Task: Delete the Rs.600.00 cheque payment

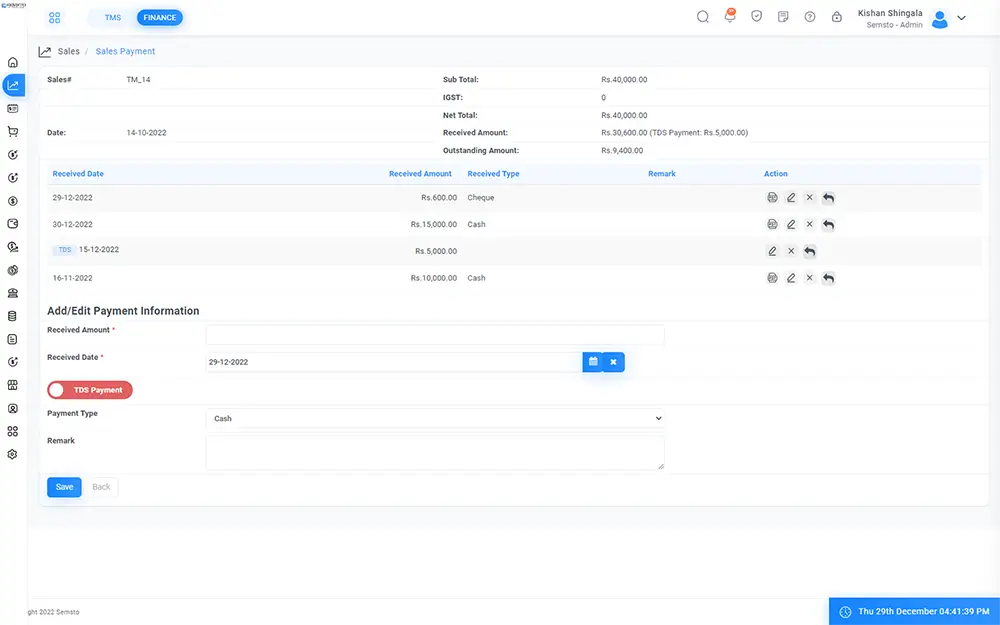Action: pyautogui.click(x=809, y=198)
